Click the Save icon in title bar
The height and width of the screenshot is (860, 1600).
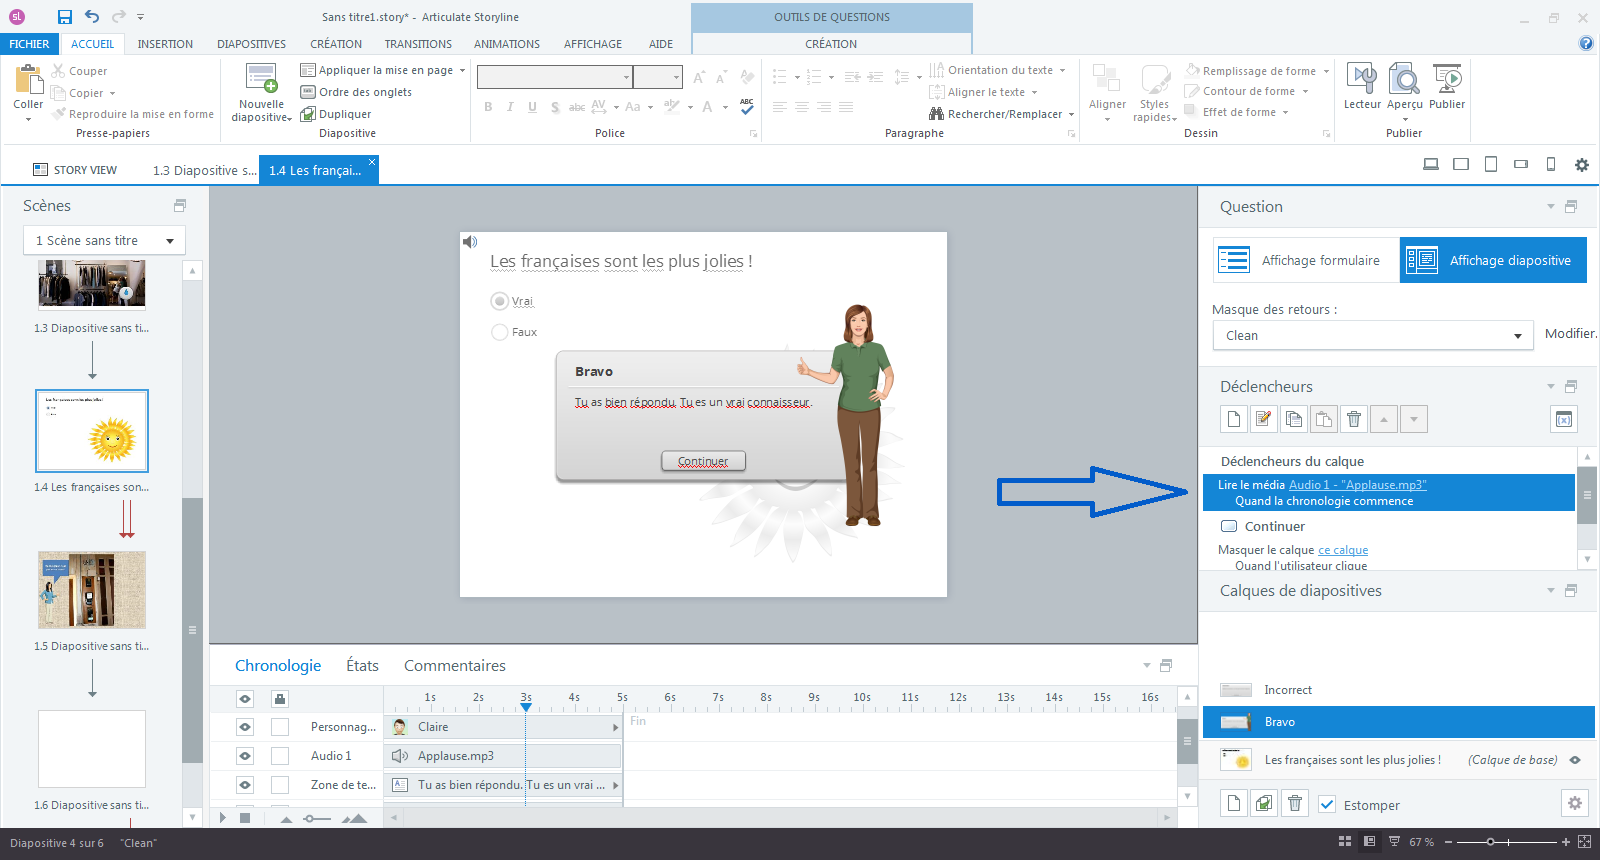65,17
